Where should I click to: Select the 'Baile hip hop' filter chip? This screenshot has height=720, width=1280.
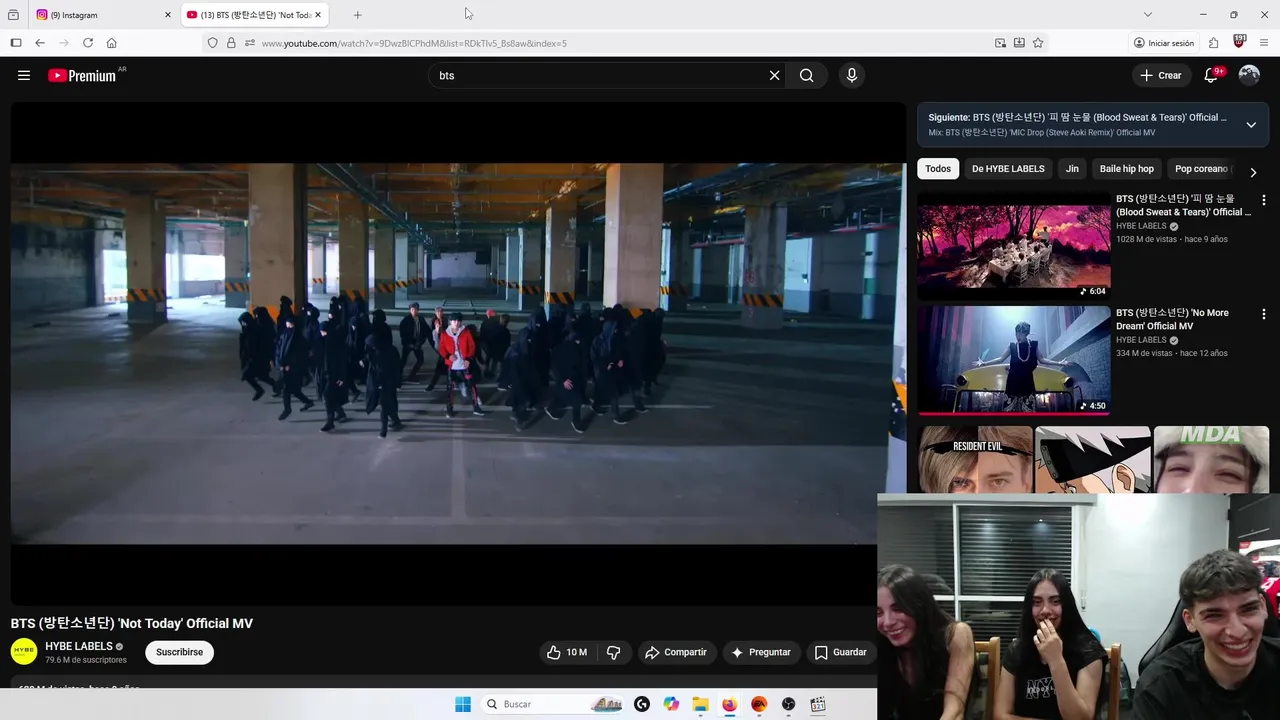[1127, 169]
